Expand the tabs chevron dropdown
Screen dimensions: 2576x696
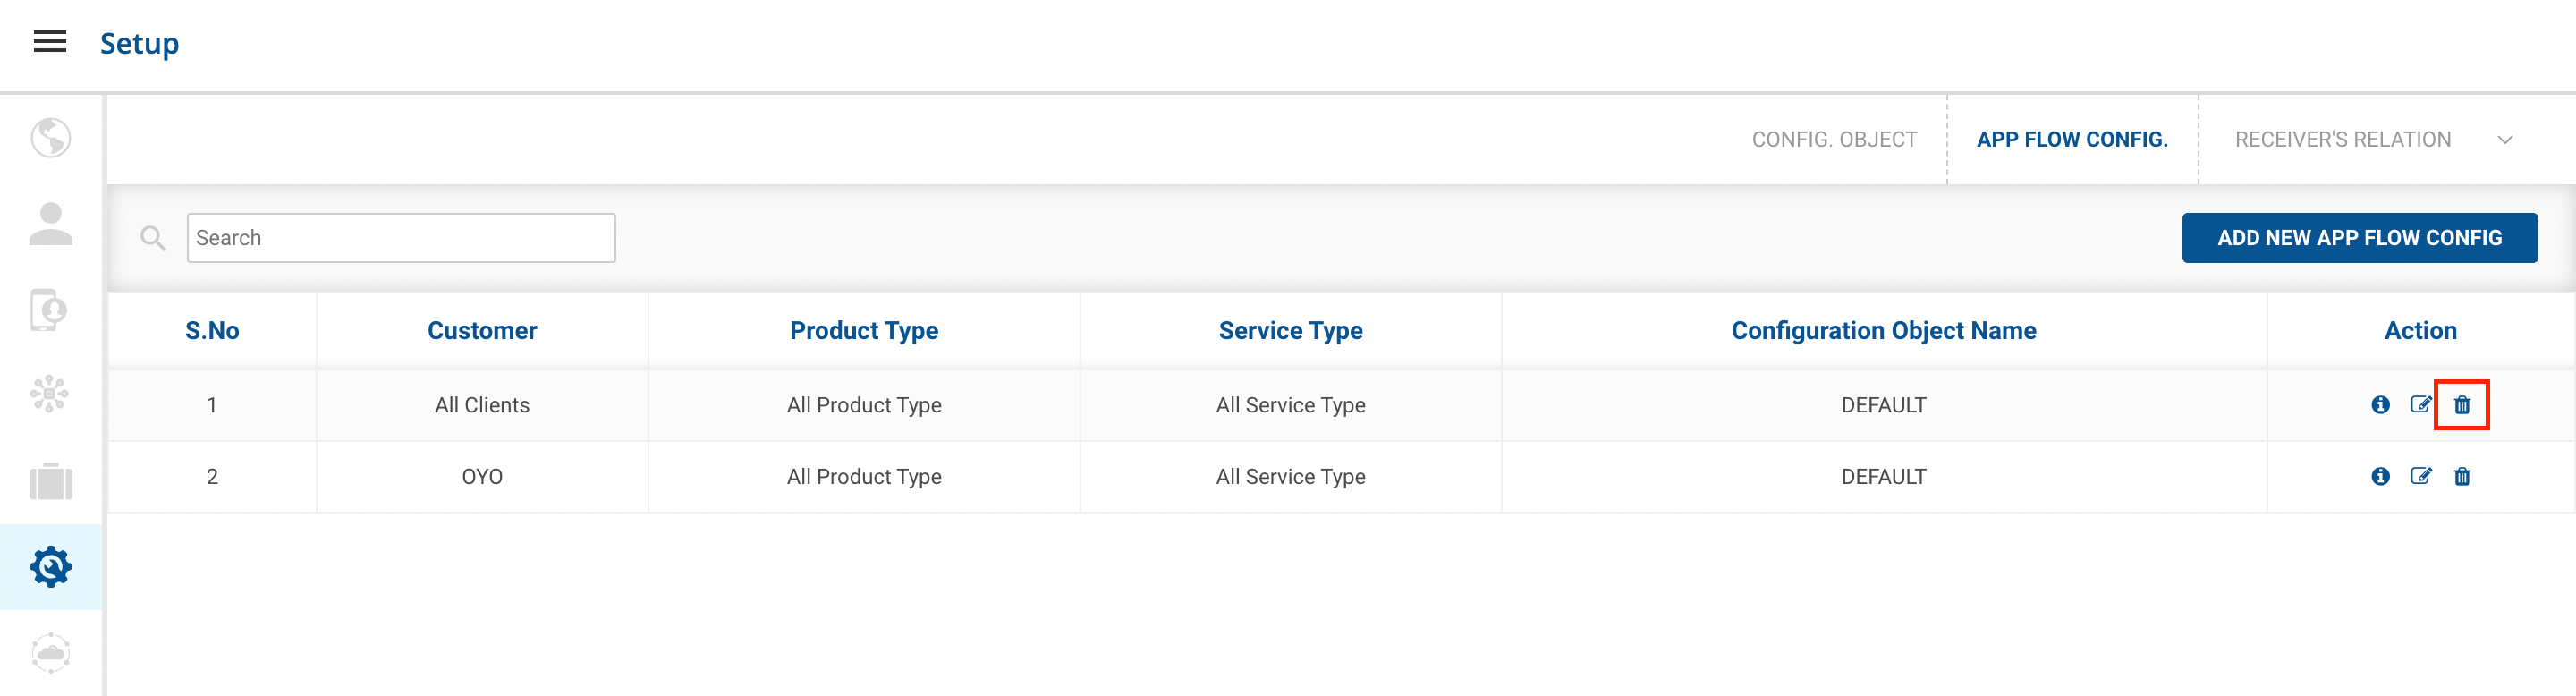point(2504,140)
